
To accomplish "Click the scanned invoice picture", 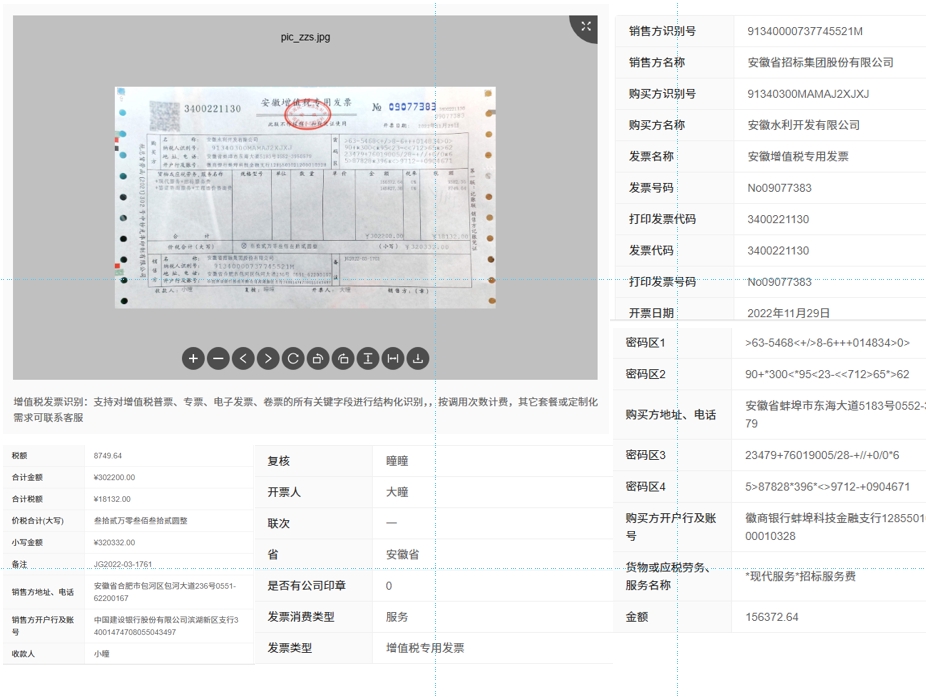I will pyautogui.click(x=305, y=197).
